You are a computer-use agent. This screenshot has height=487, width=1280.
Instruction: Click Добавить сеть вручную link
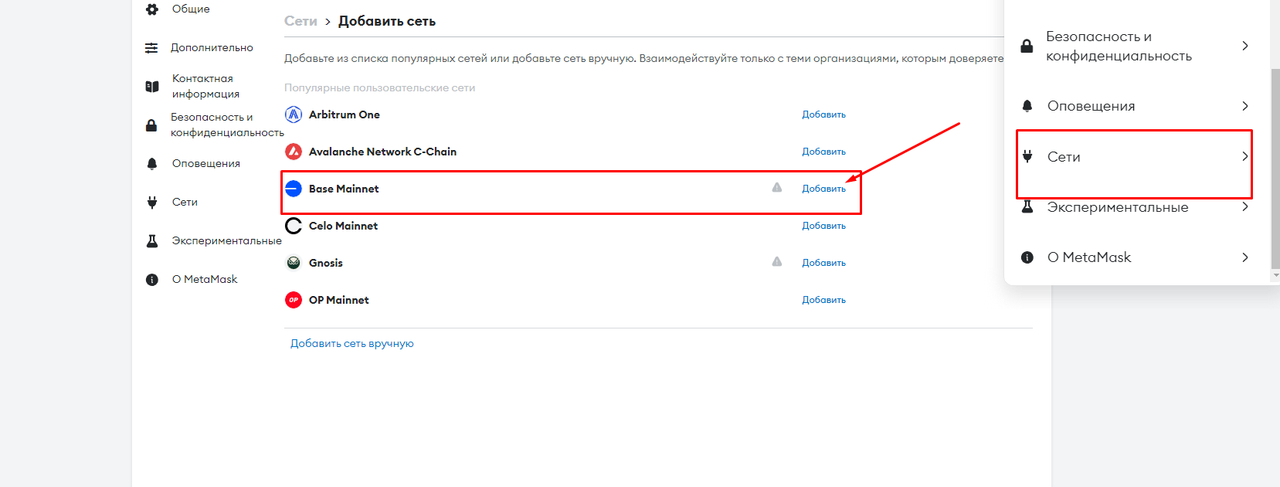[x=352, y=343]
